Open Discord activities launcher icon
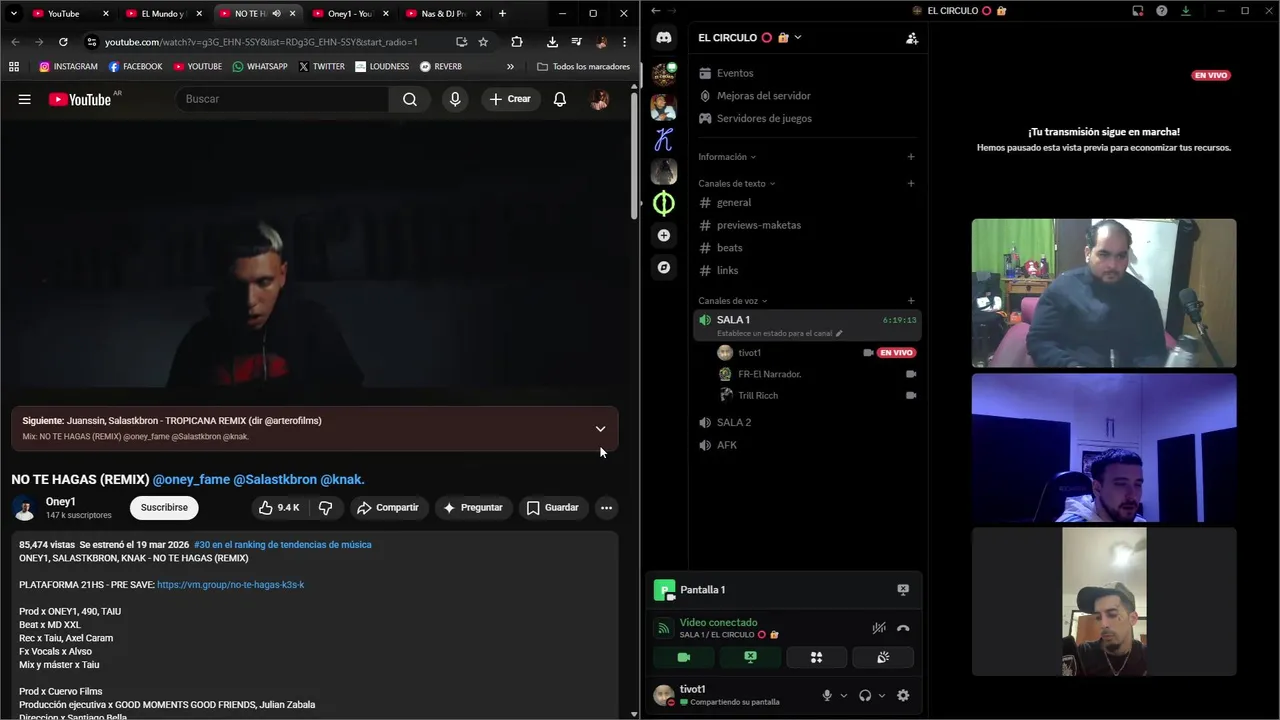 coord(816,657)
